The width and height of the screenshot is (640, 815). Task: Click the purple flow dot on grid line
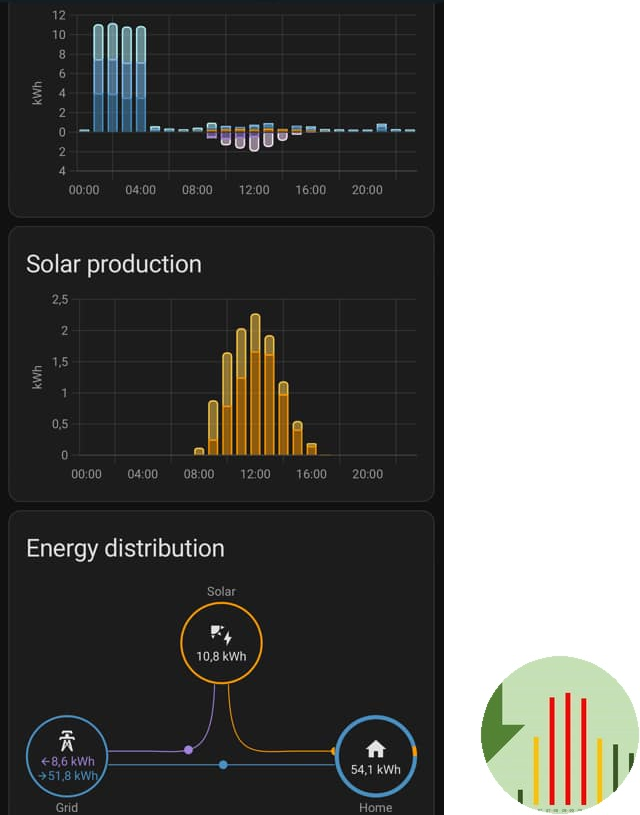[x=188, y=750]
